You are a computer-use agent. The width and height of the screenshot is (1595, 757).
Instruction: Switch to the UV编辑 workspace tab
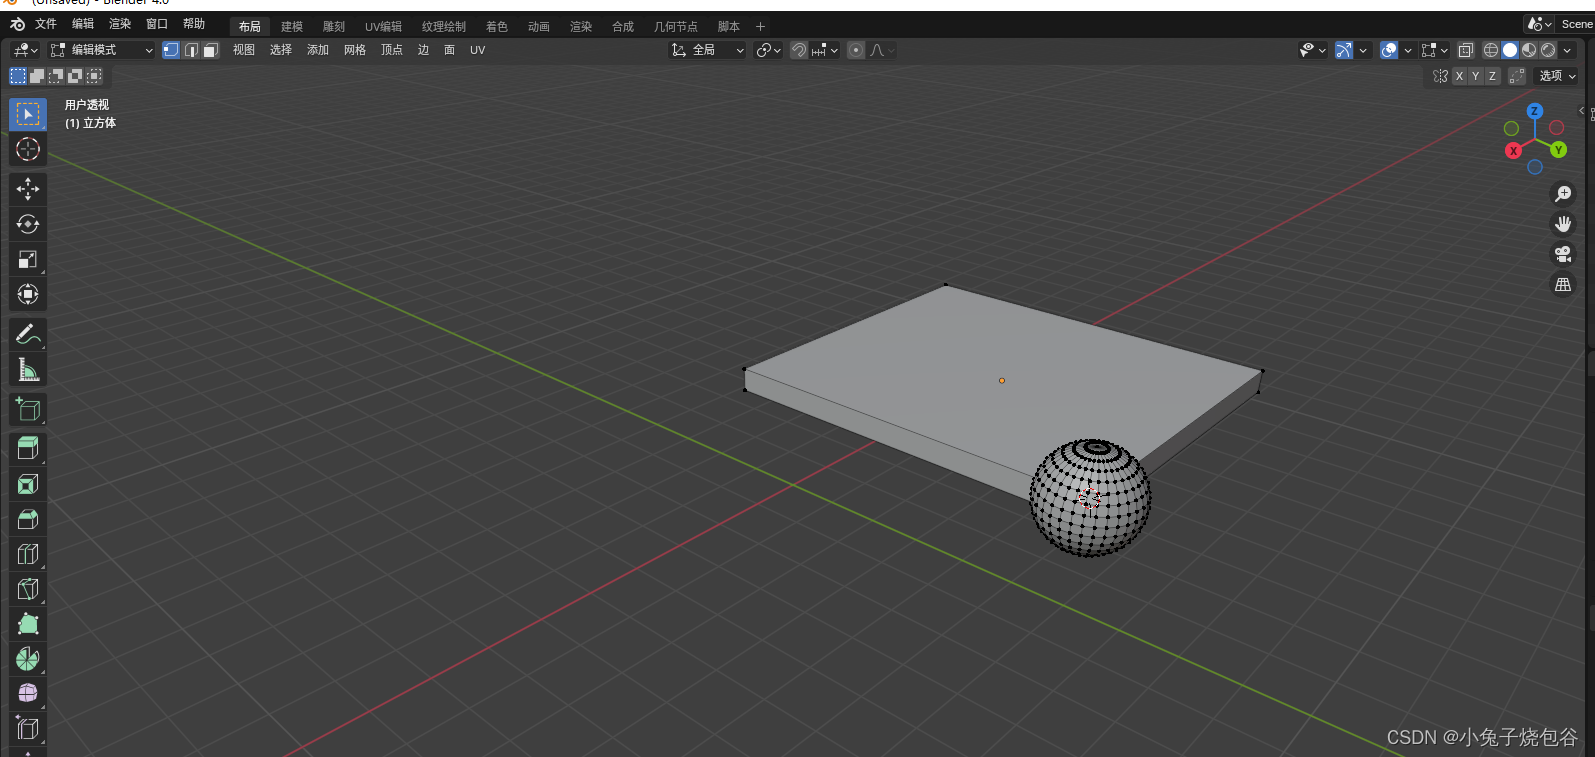pos(383,27)
